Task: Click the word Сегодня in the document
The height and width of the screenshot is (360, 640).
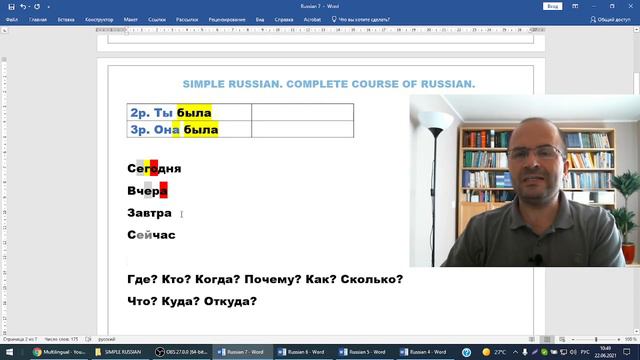Action: point(154,168)
